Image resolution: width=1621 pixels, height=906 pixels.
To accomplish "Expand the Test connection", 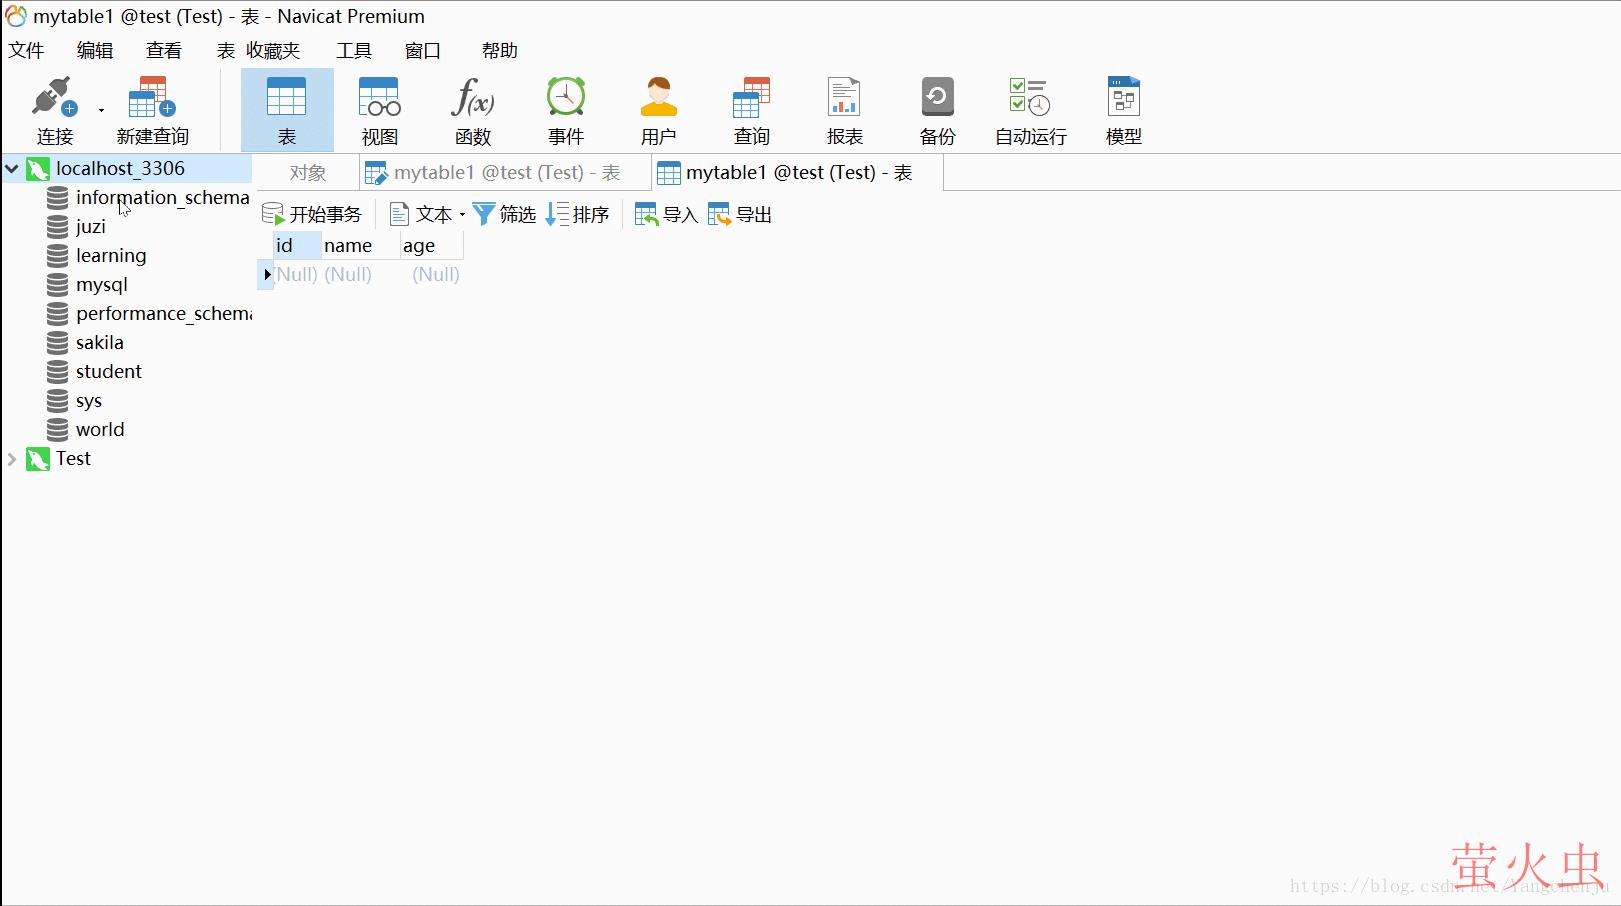I will [11, 458].
